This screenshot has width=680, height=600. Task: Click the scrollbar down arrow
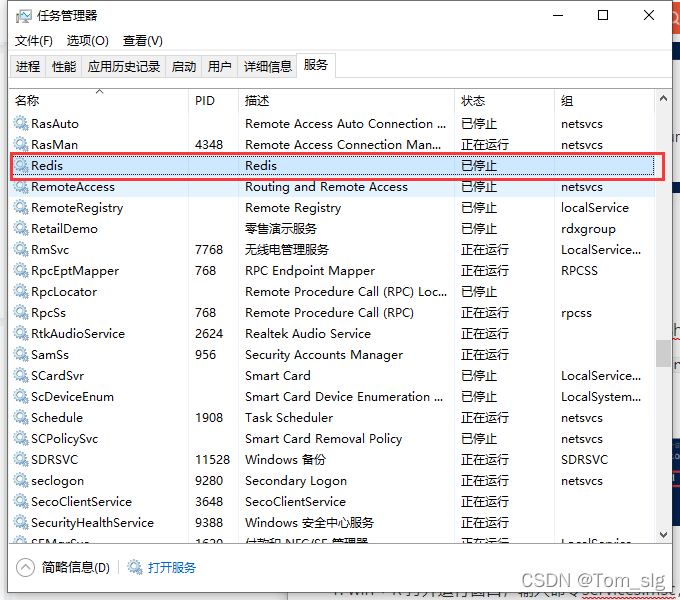[663, 535]
